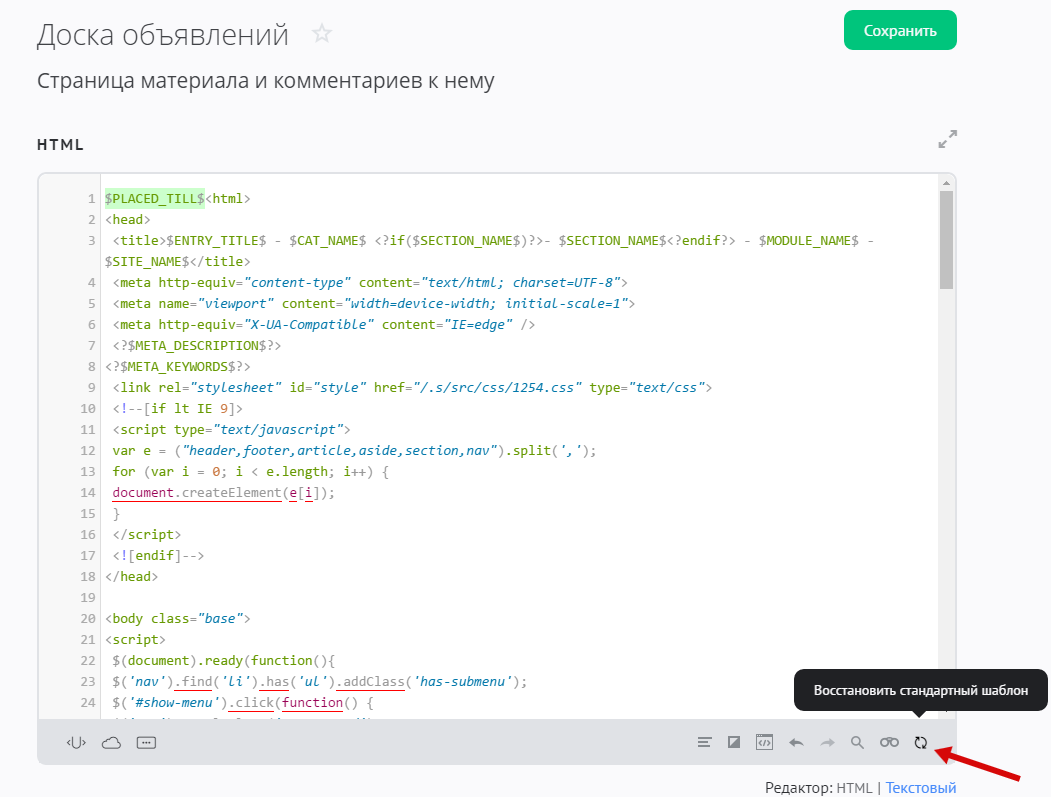The width and height of the screenshot is (1051, 797).
Task: Expand the HTML editor to fullscreen
Action: point(947,140)
